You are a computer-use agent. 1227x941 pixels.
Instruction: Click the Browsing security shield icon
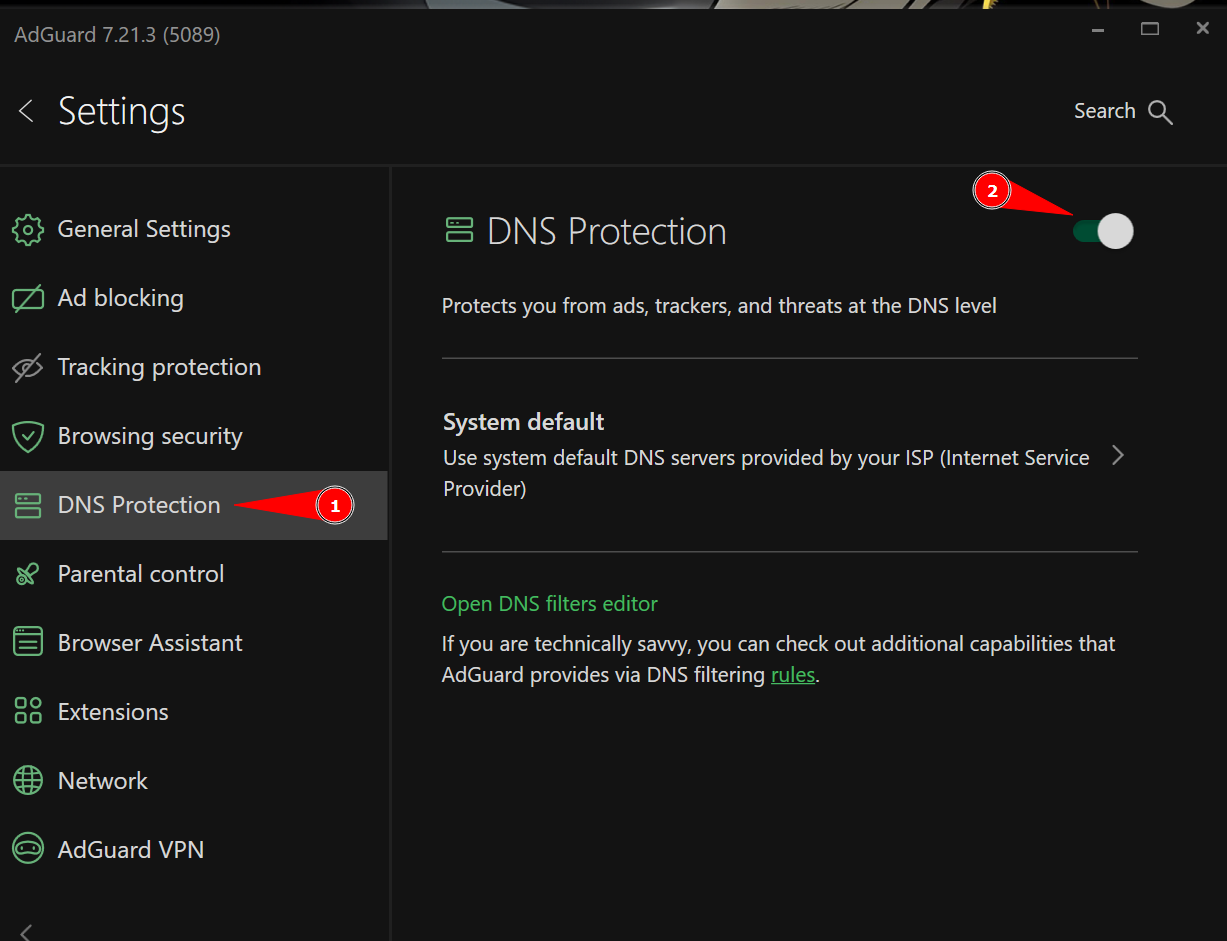tap(27, 436)
